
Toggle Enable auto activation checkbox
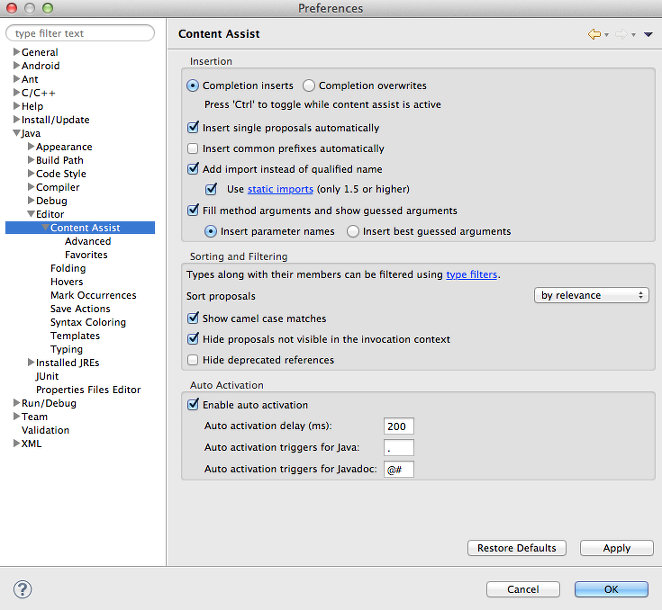(x=193, y=404)
